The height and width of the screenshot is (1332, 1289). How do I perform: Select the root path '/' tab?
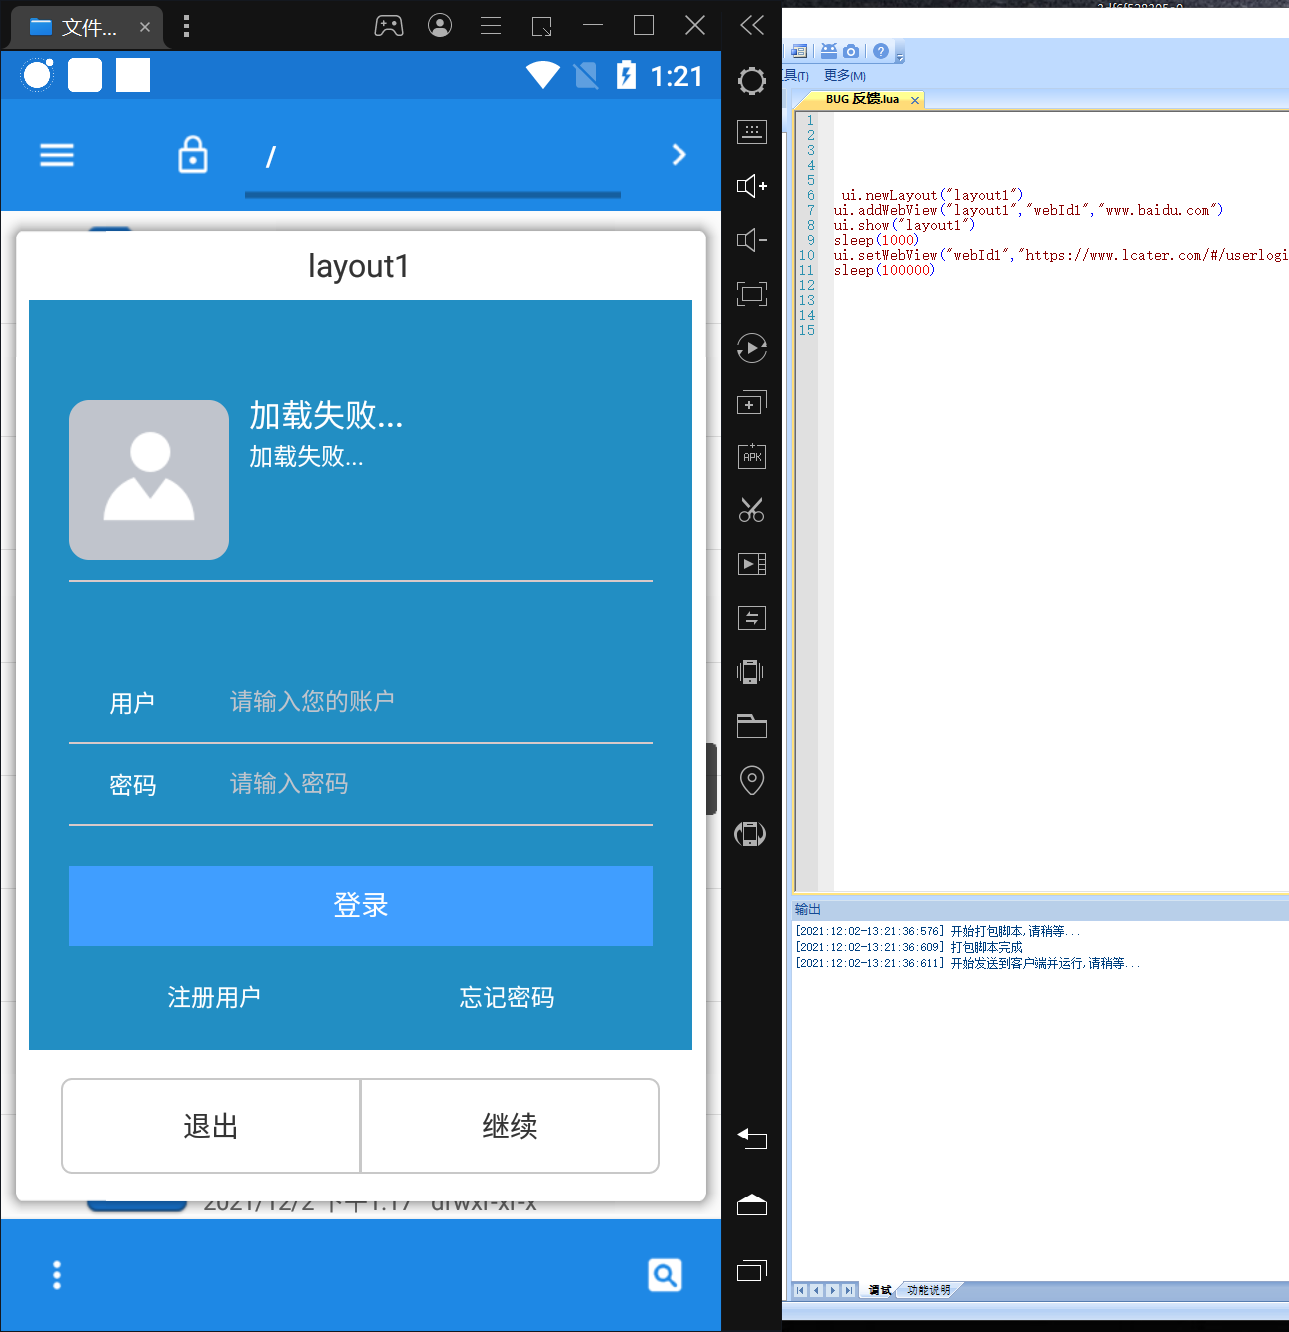(x=432, y=158)
